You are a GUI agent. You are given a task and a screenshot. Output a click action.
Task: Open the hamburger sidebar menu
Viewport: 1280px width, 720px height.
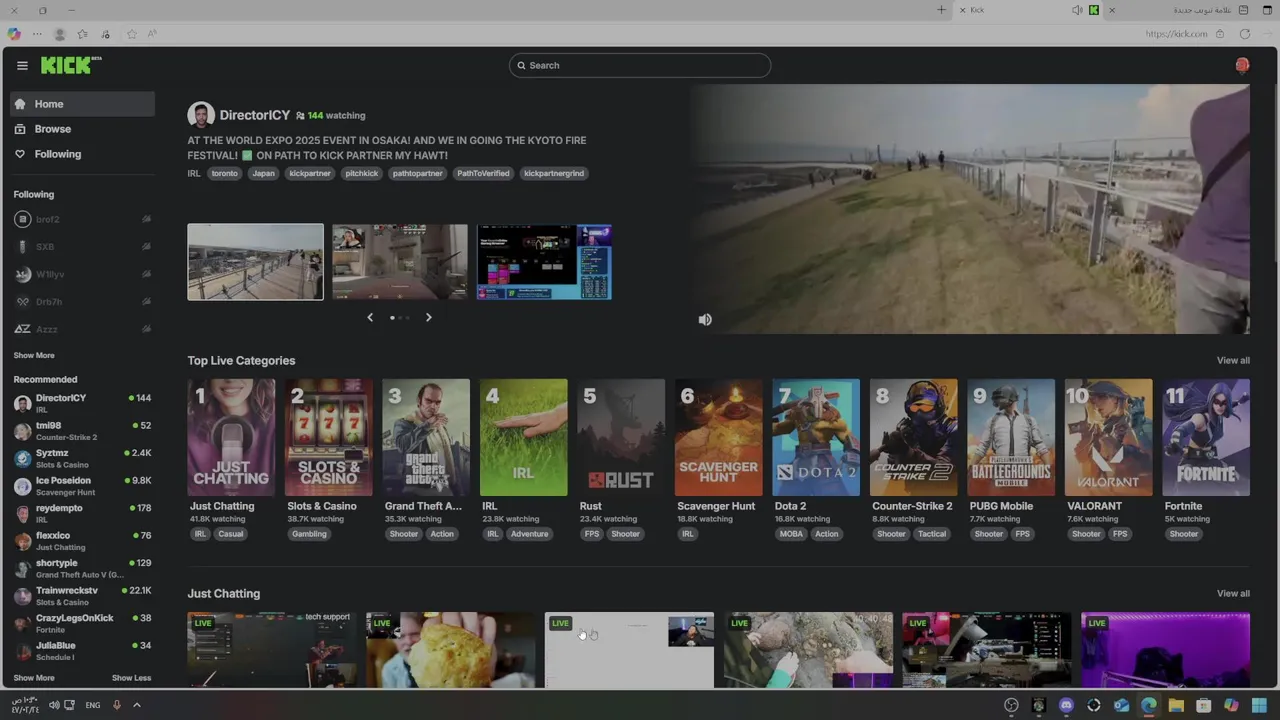pyautogui.click(x=22, y=66)
